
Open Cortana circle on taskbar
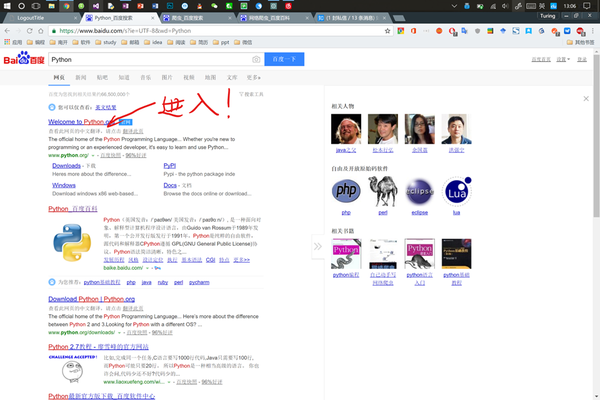[x=21, y=6]
